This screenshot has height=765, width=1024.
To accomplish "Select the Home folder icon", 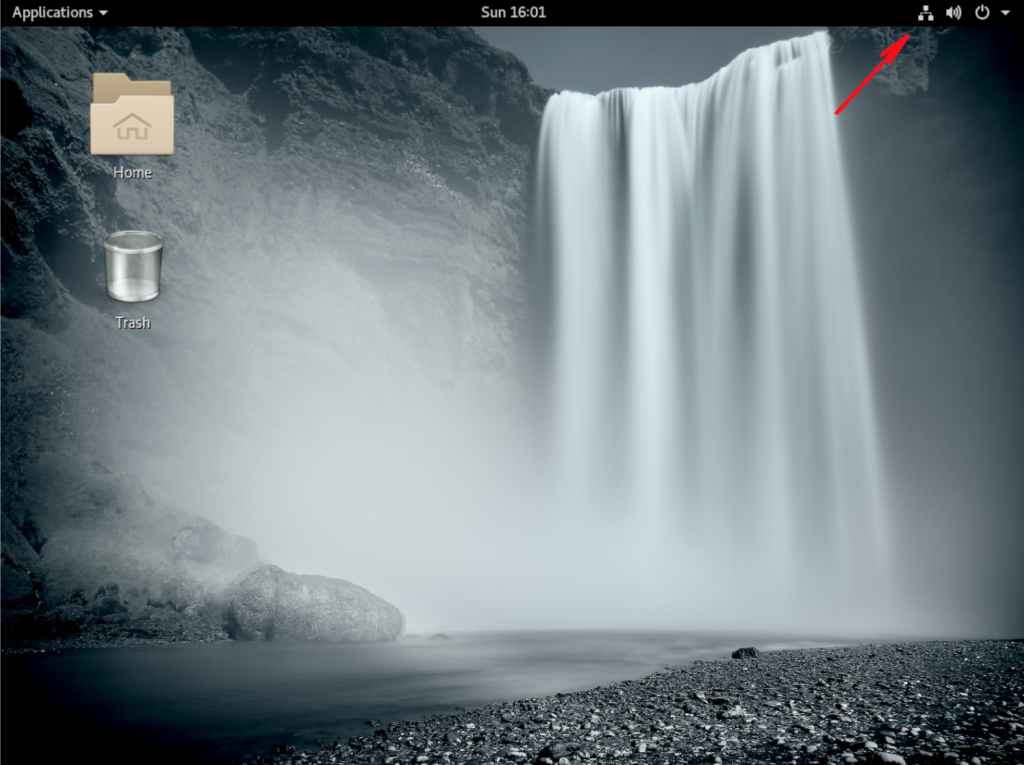I will (132, 115).
